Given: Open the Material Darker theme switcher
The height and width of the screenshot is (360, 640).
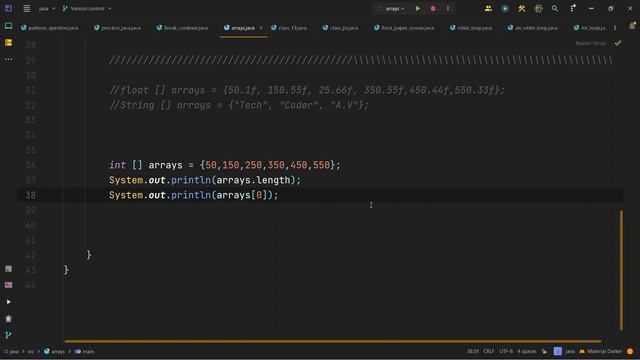Looking at the screenshot, I should (x=600, y=351).
